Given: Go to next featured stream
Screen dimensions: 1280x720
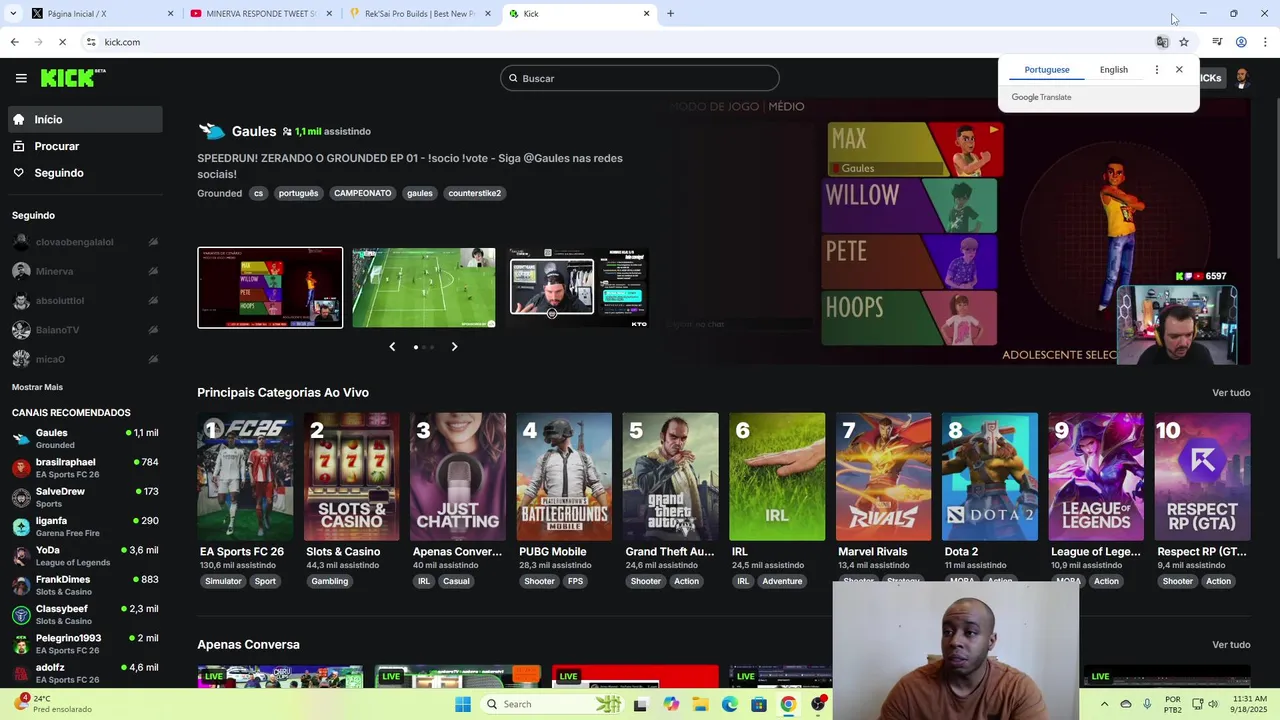Looking at the screenshot, I should coord(454,347).
